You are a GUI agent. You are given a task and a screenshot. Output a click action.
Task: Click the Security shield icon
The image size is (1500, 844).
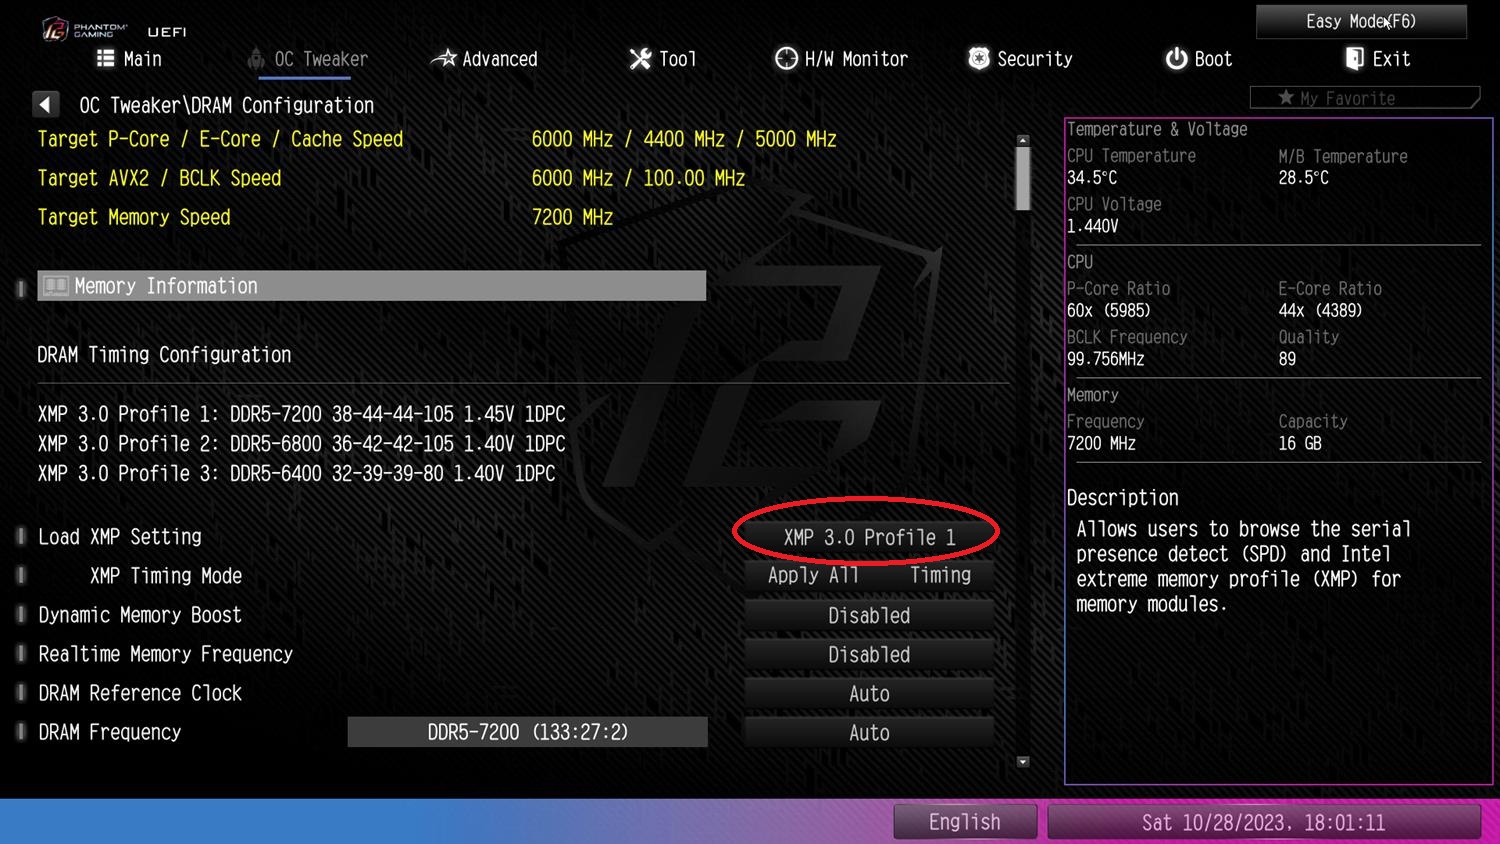click(x=979, y=59)
